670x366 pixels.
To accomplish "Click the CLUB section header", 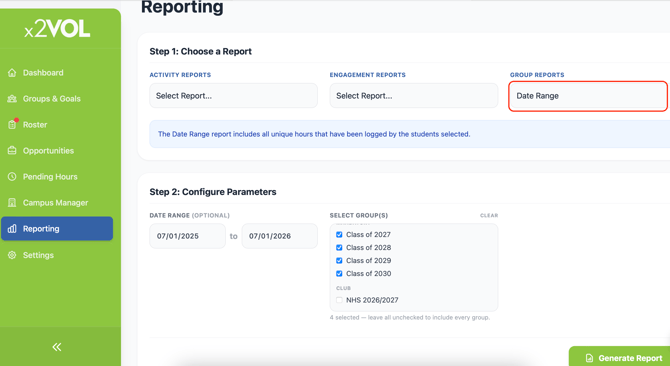I will click(x=343, y=288).
